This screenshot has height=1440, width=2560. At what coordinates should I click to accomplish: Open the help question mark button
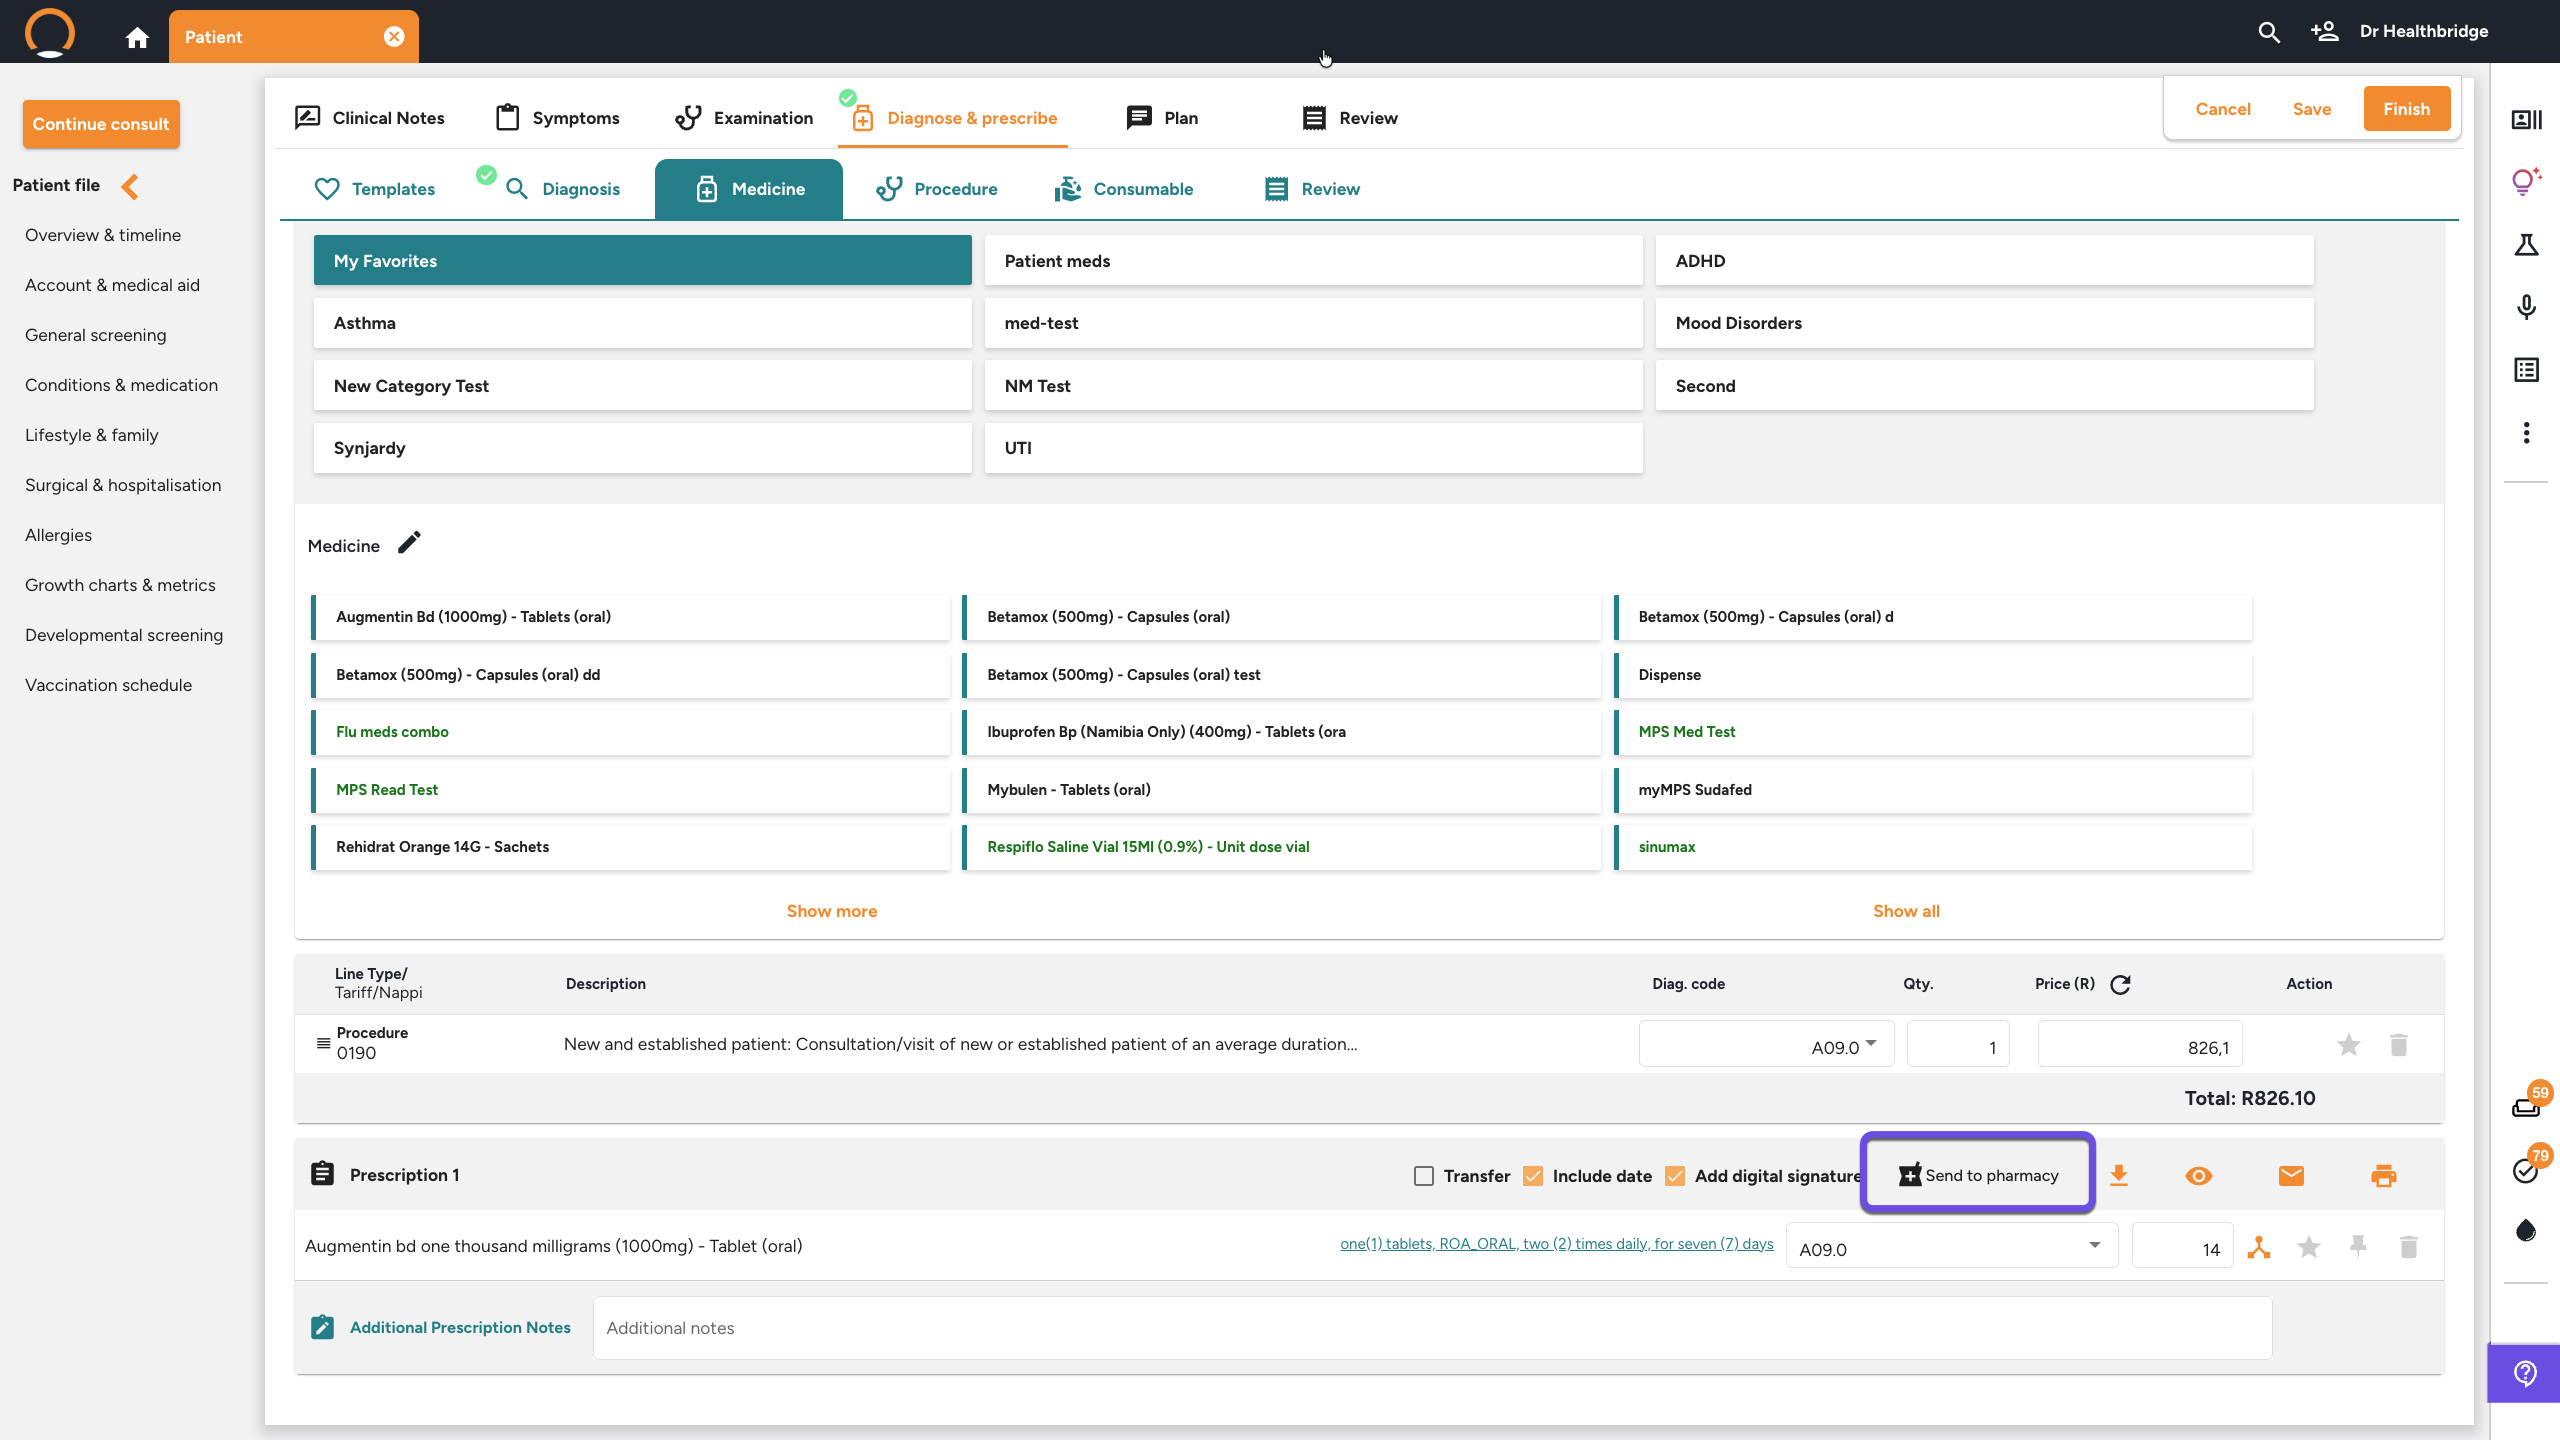point(2526,1374)
